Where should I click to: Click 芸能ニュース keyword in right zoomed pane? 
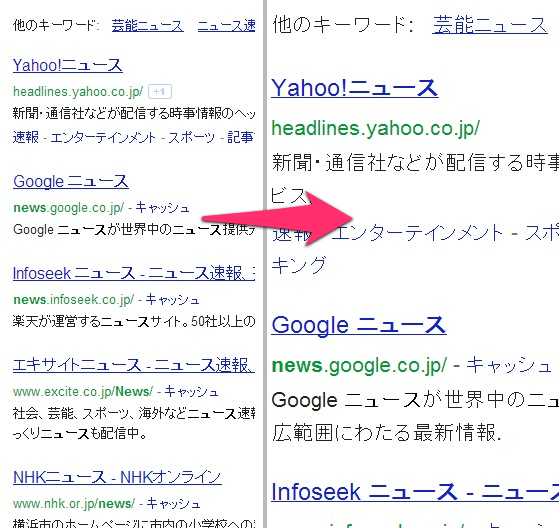tap(490, 25)
